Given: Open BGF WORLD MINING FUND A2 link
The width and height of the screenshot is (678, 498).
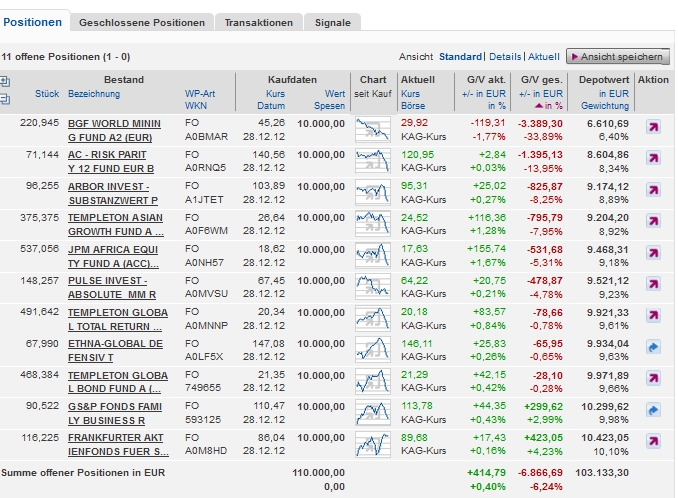Looking at the screenshot, I should pos(114,131).
